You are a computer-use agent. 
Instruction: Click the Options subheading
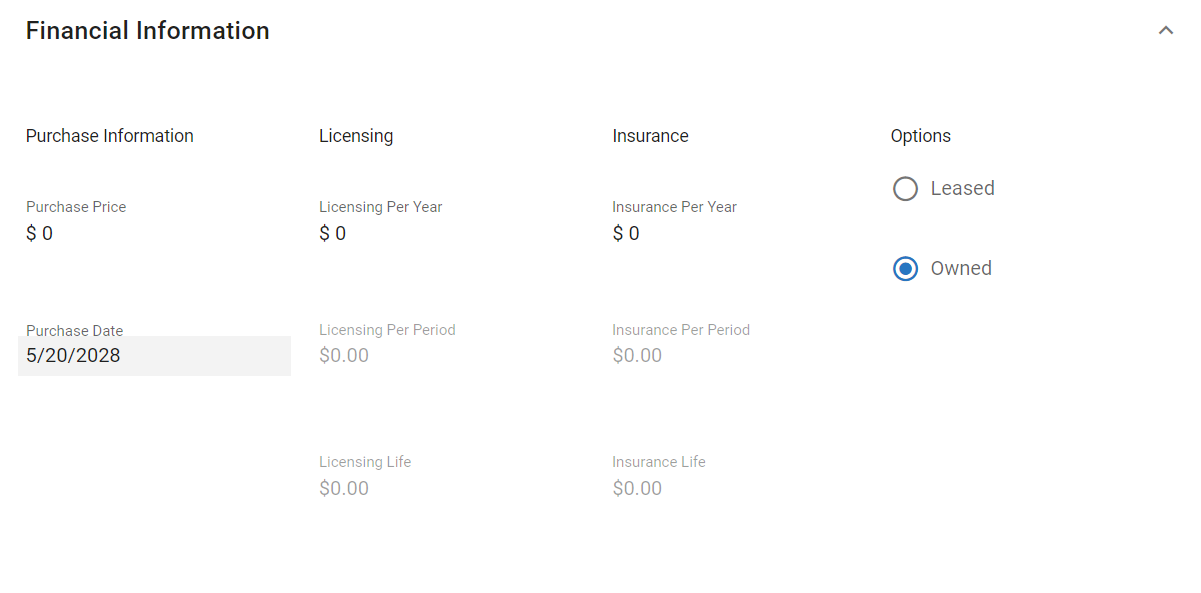point(921,136)
